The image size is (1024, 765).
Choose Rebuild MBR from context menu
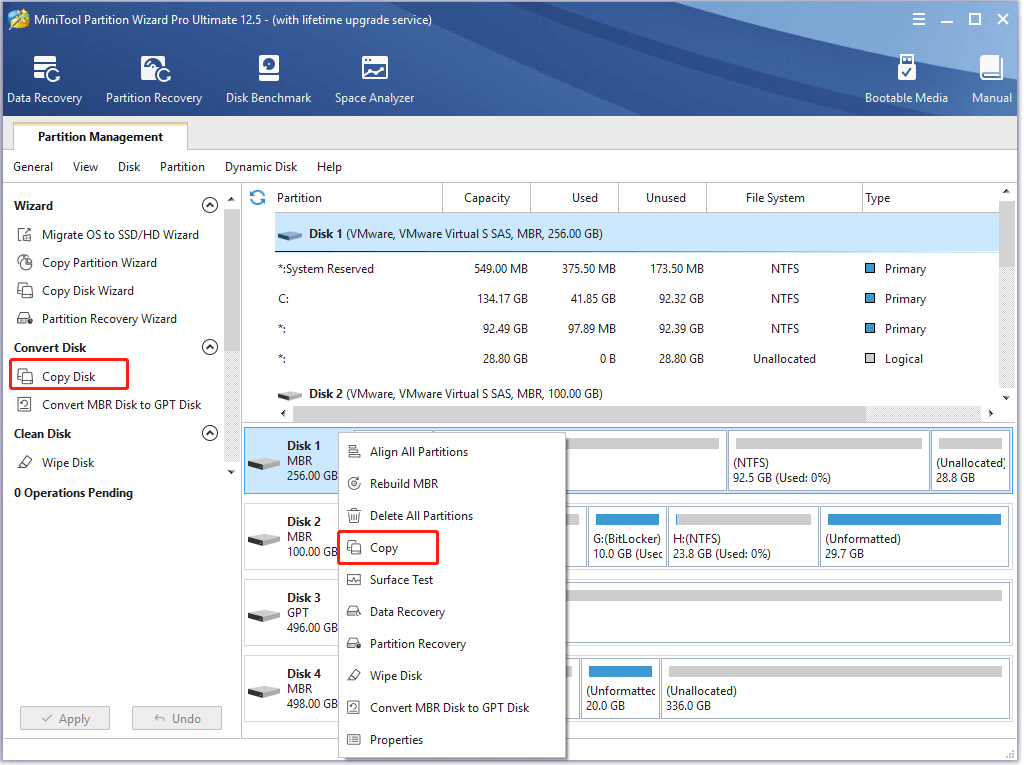[x=452, y=483]
